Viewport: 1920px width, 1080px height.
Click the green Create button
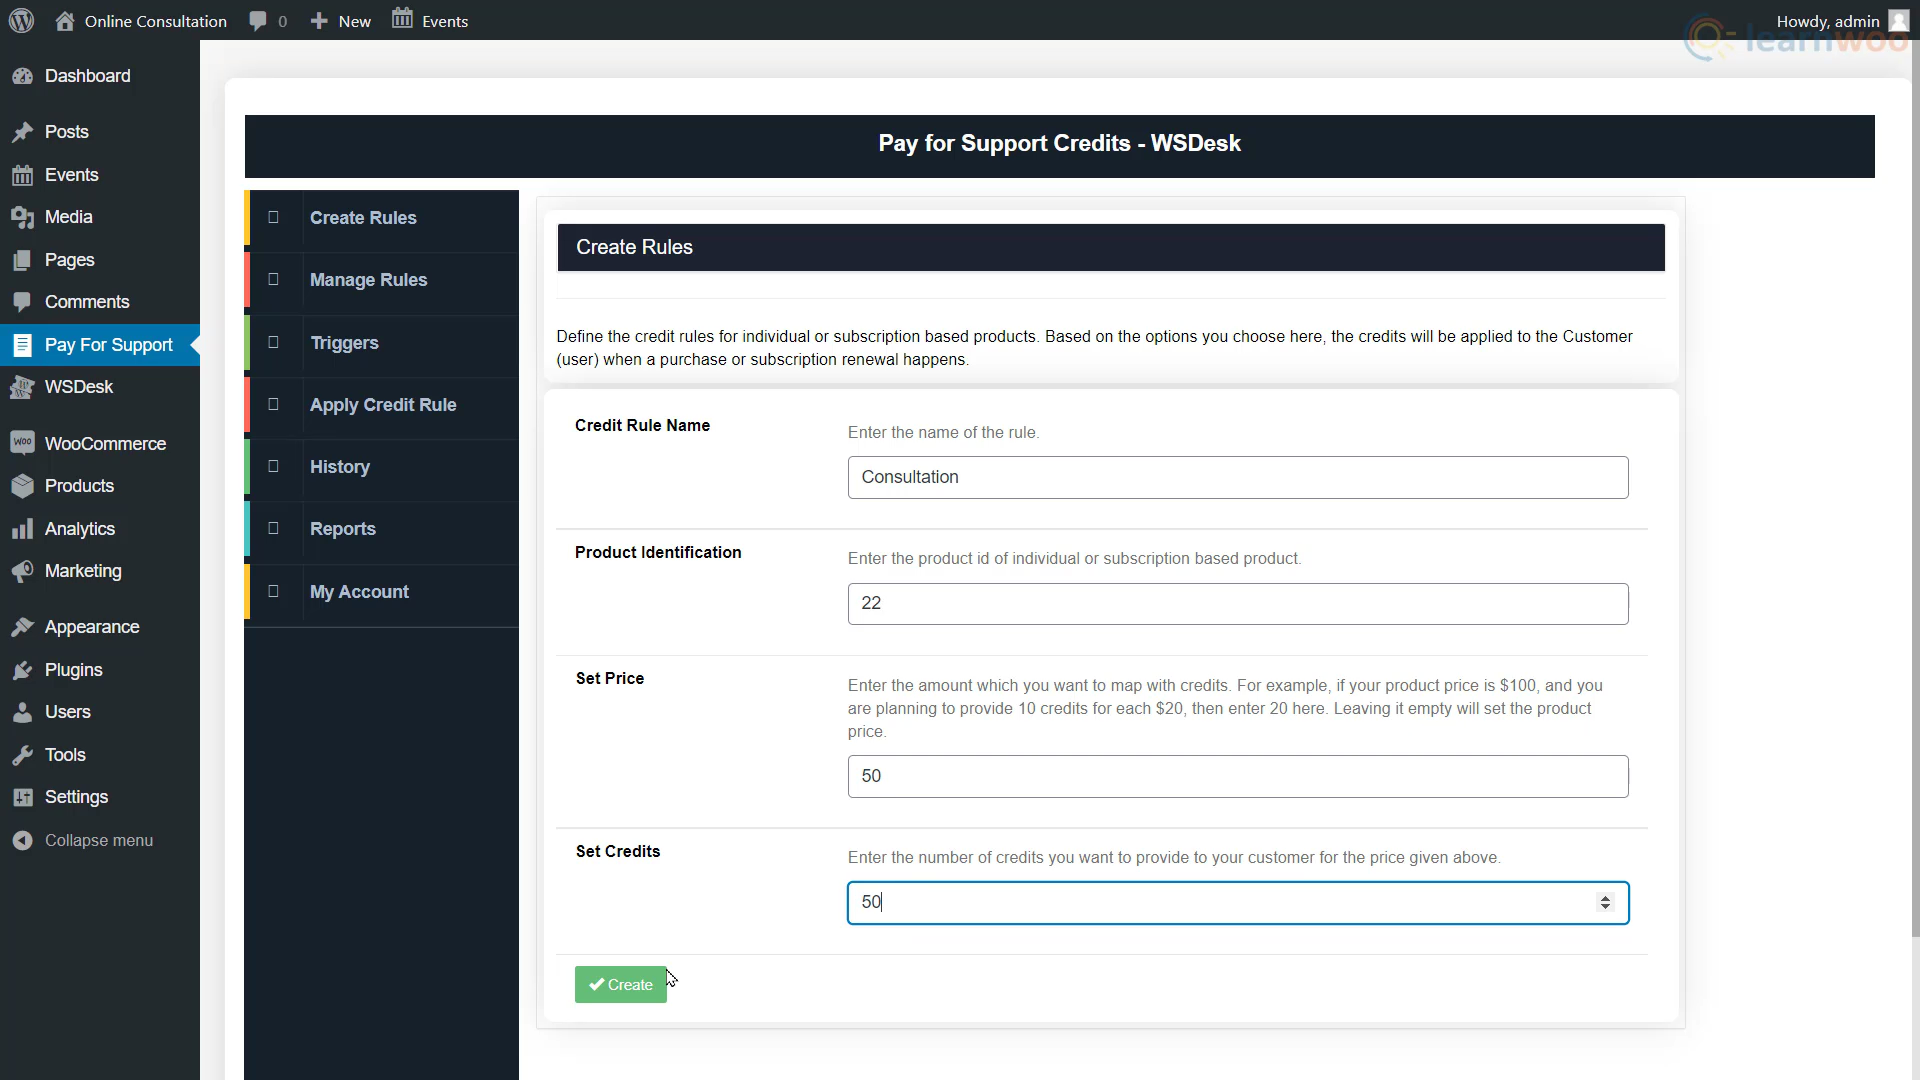point(620,985)
